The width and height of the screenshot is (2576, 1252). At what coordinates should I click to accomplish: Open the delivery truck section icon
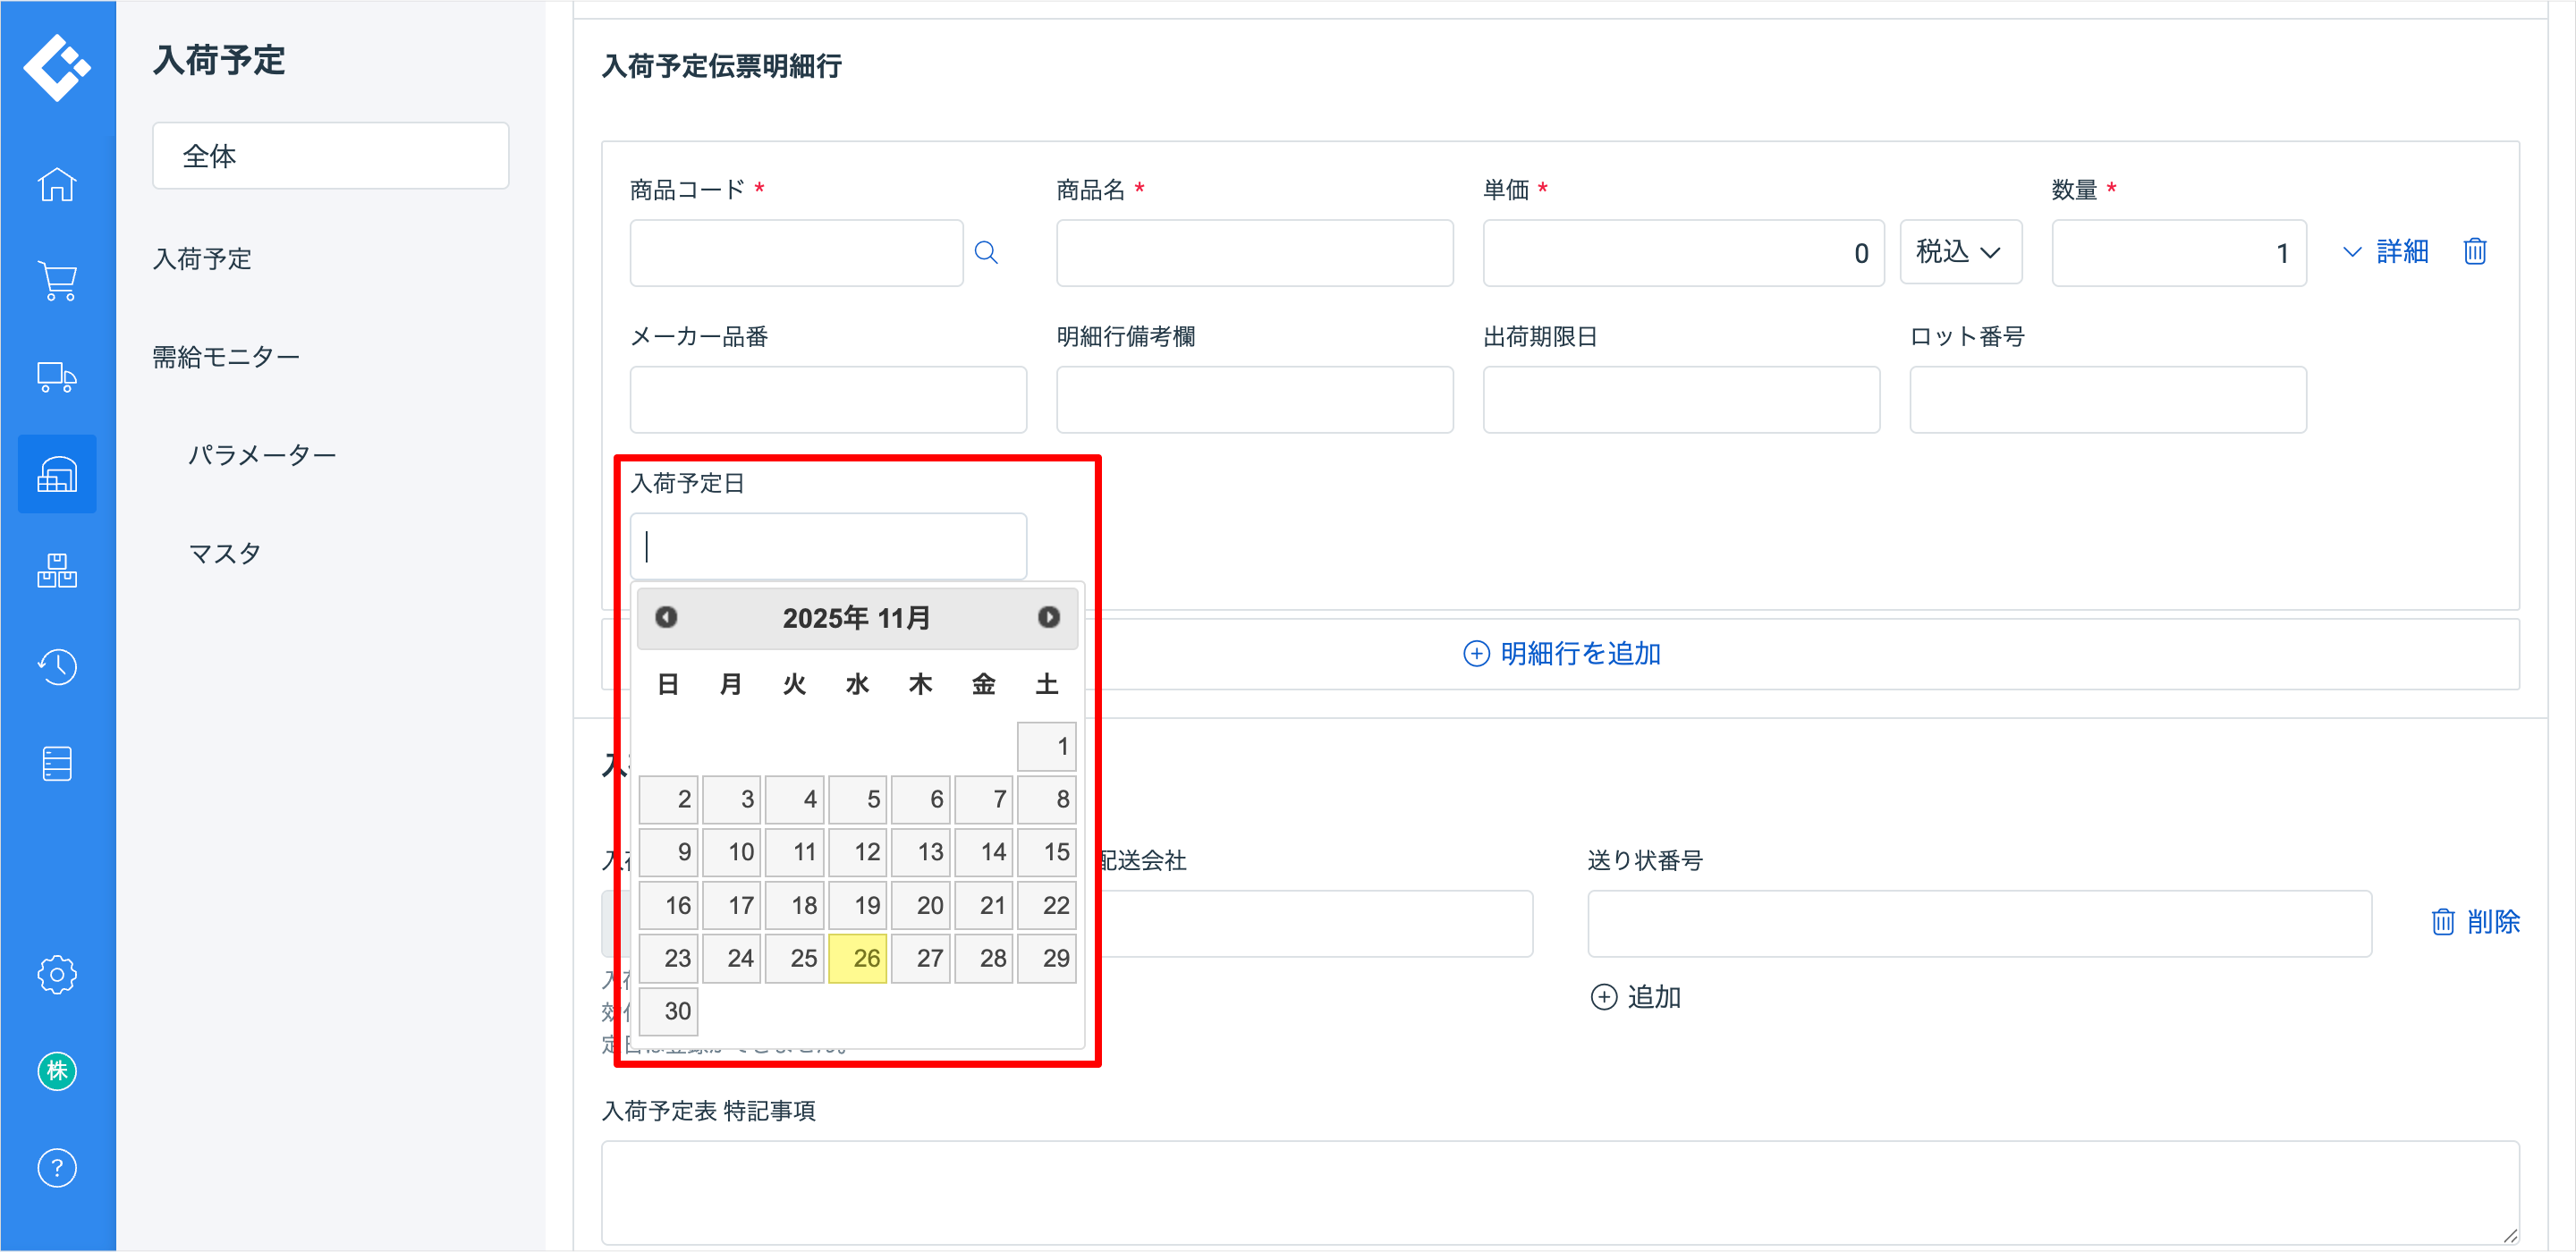coord(57,378)
